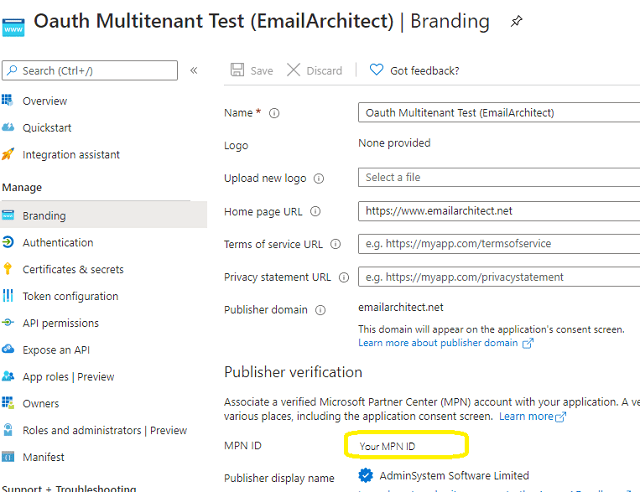Open API permissions page
Viewport: 640px width, 492px height.
click(x=60, y=323)
